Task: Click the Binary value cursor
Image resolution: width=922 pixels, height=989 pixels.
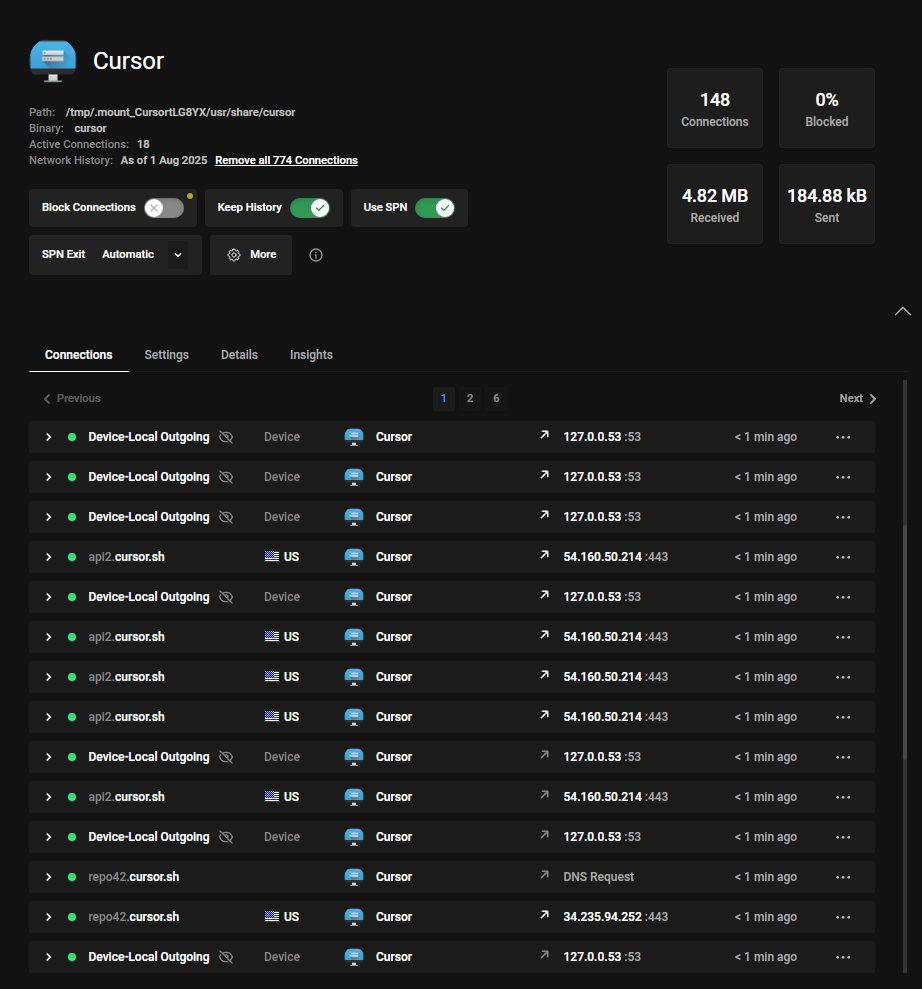Action: (90, 128)
